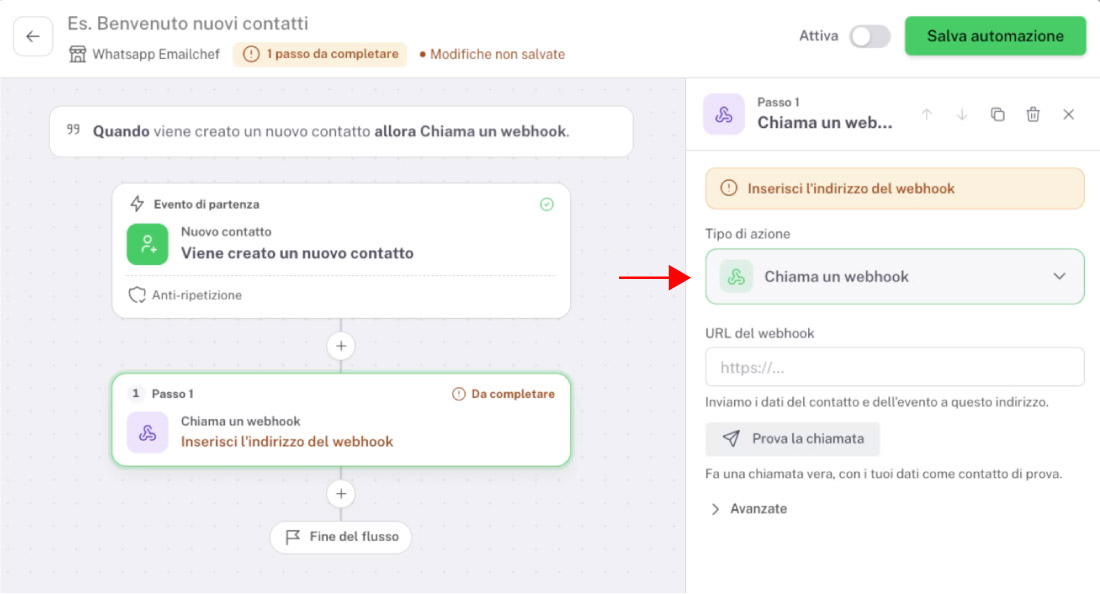Toggle the Attiva switch
Screen dimensions: 1100x594
click(x=870, y=36)
